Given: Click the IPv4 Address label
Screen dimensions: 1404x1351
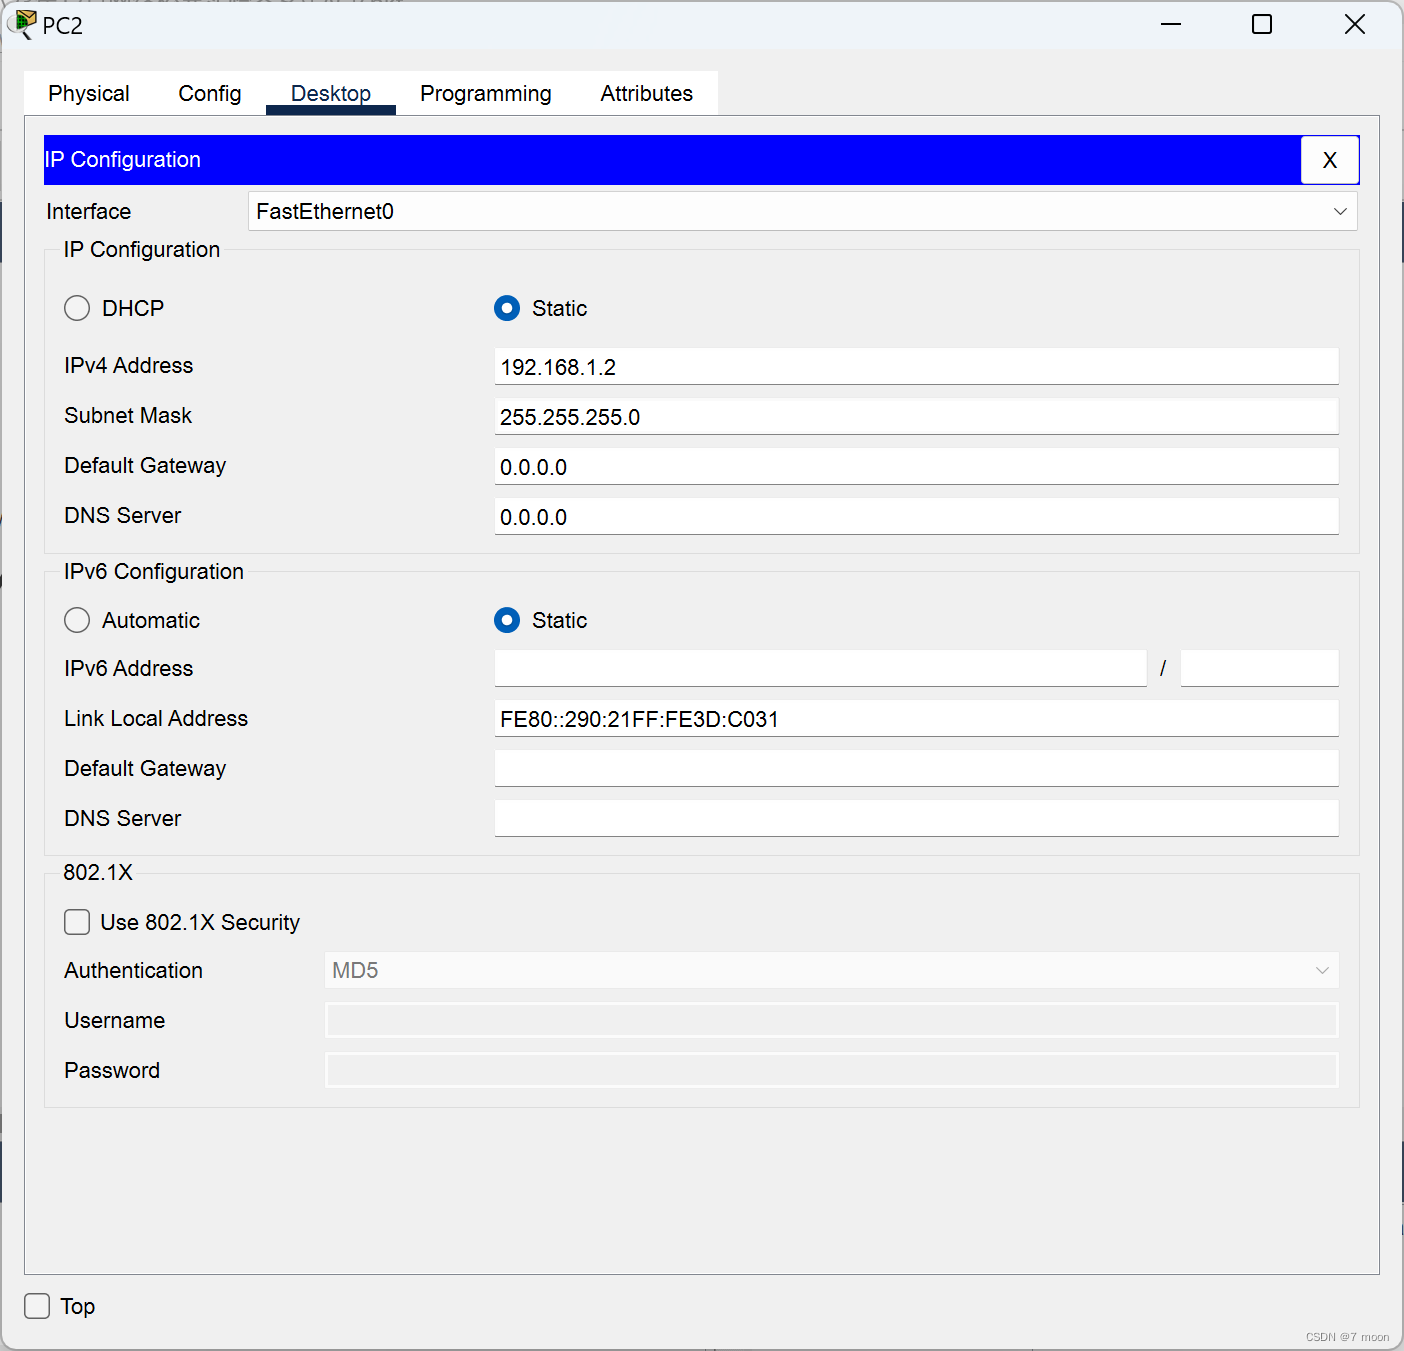Looking at the screenshot, I should [129, 366].
